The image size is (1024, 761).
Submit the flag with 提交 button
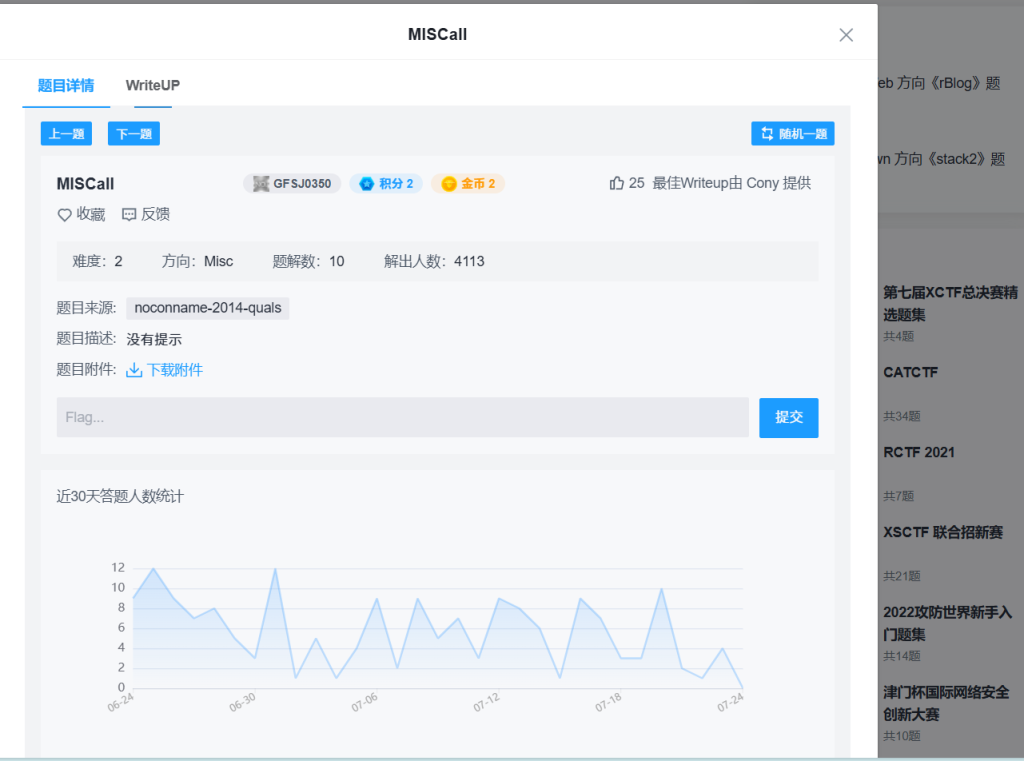[788, 417]
